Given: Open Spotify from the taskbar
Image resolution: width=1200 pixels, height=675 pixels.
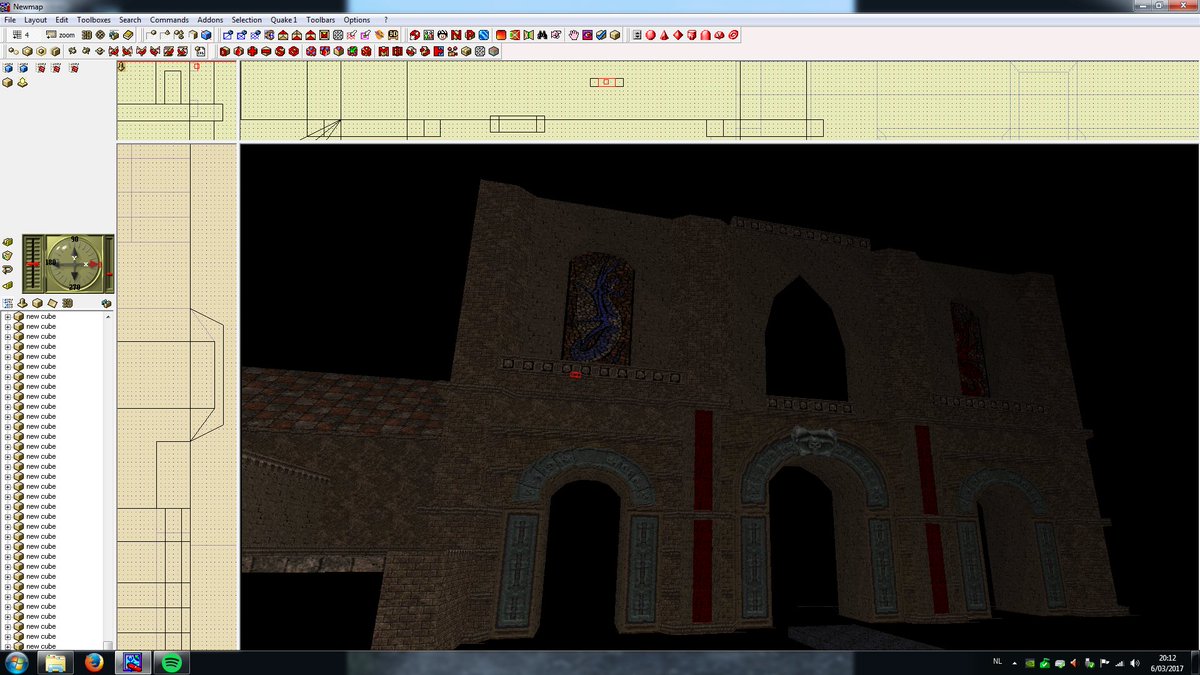Looking at the screenshot, I should pos(171,663).
